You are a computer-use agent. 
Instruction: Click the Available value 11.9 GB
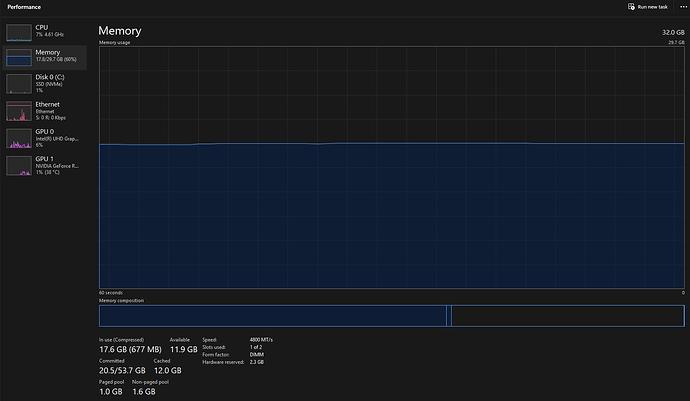(184, 349)
